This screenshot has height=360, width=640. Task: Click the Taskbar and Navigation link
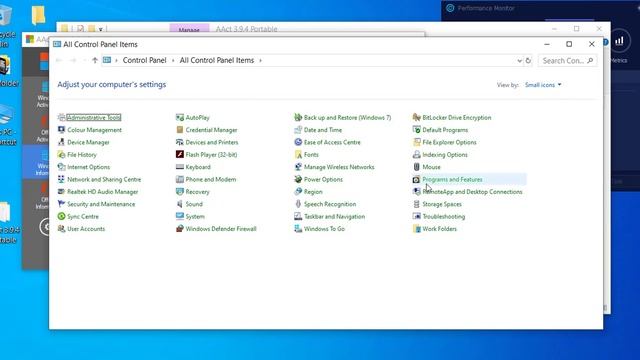click(x=334, y=216)
